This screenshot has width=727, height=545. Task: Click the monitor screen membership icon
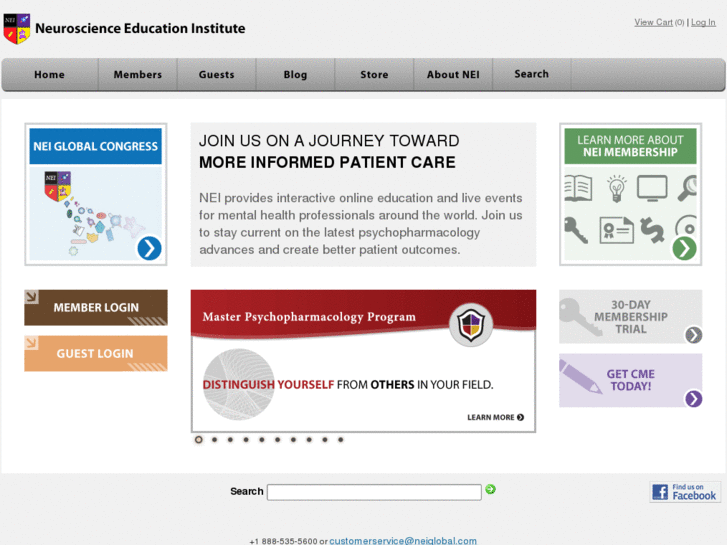[652, 188]
